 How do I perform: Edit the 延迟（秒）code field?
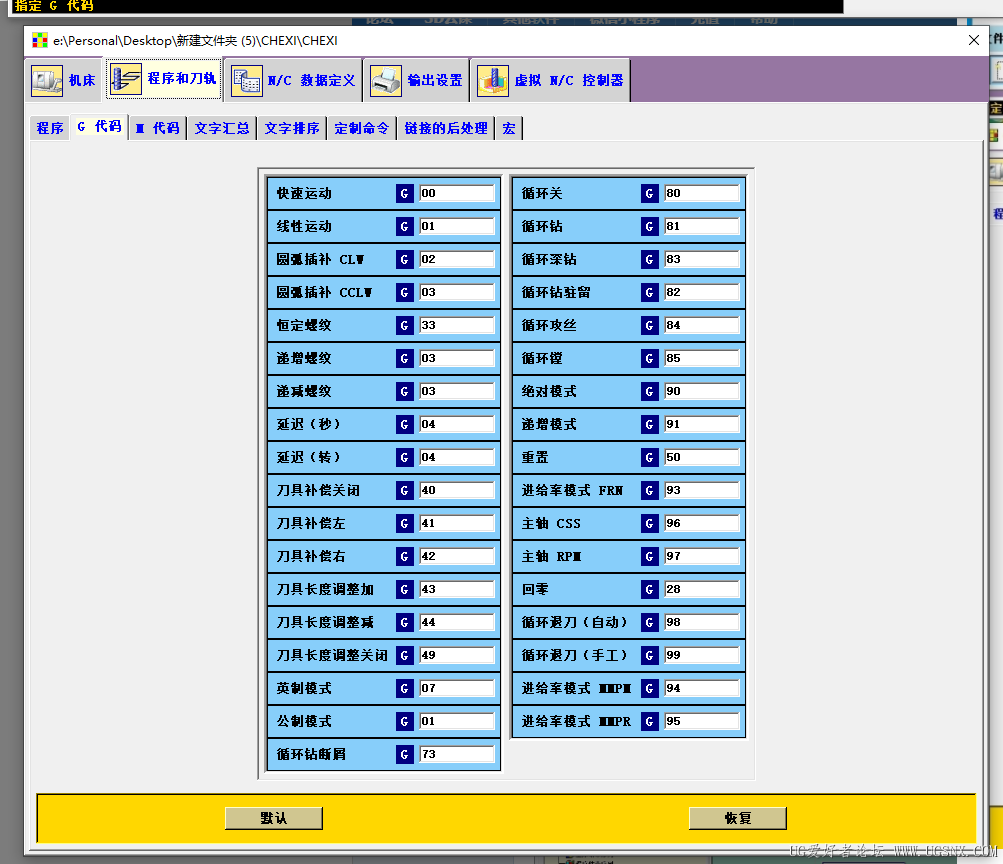457,424
